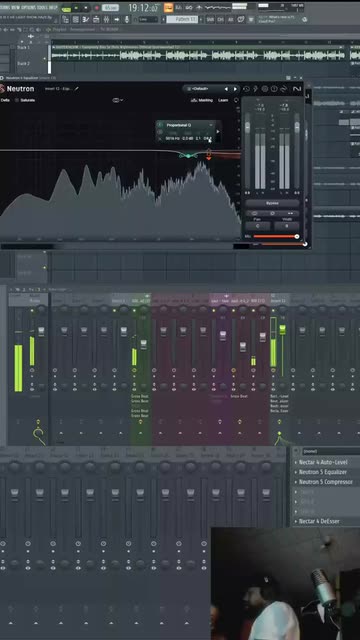
Task: Open the TOOLS menu
Action: (41, 8)
